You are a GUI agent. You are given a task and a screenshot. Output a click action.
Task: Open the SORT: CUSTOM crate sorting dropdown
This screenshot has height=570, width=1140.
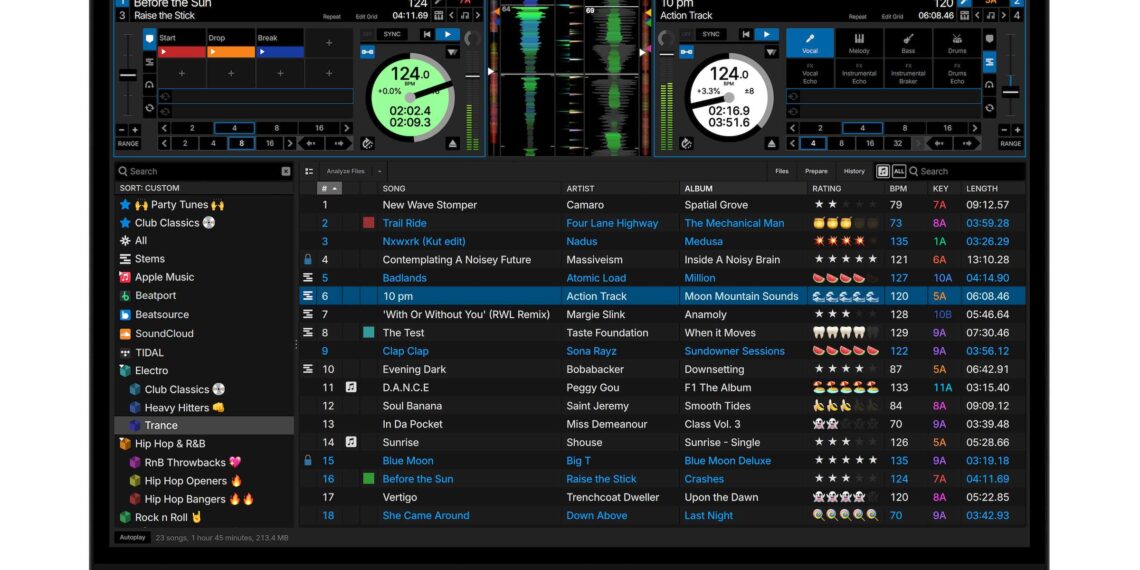[x=150, y=188]
